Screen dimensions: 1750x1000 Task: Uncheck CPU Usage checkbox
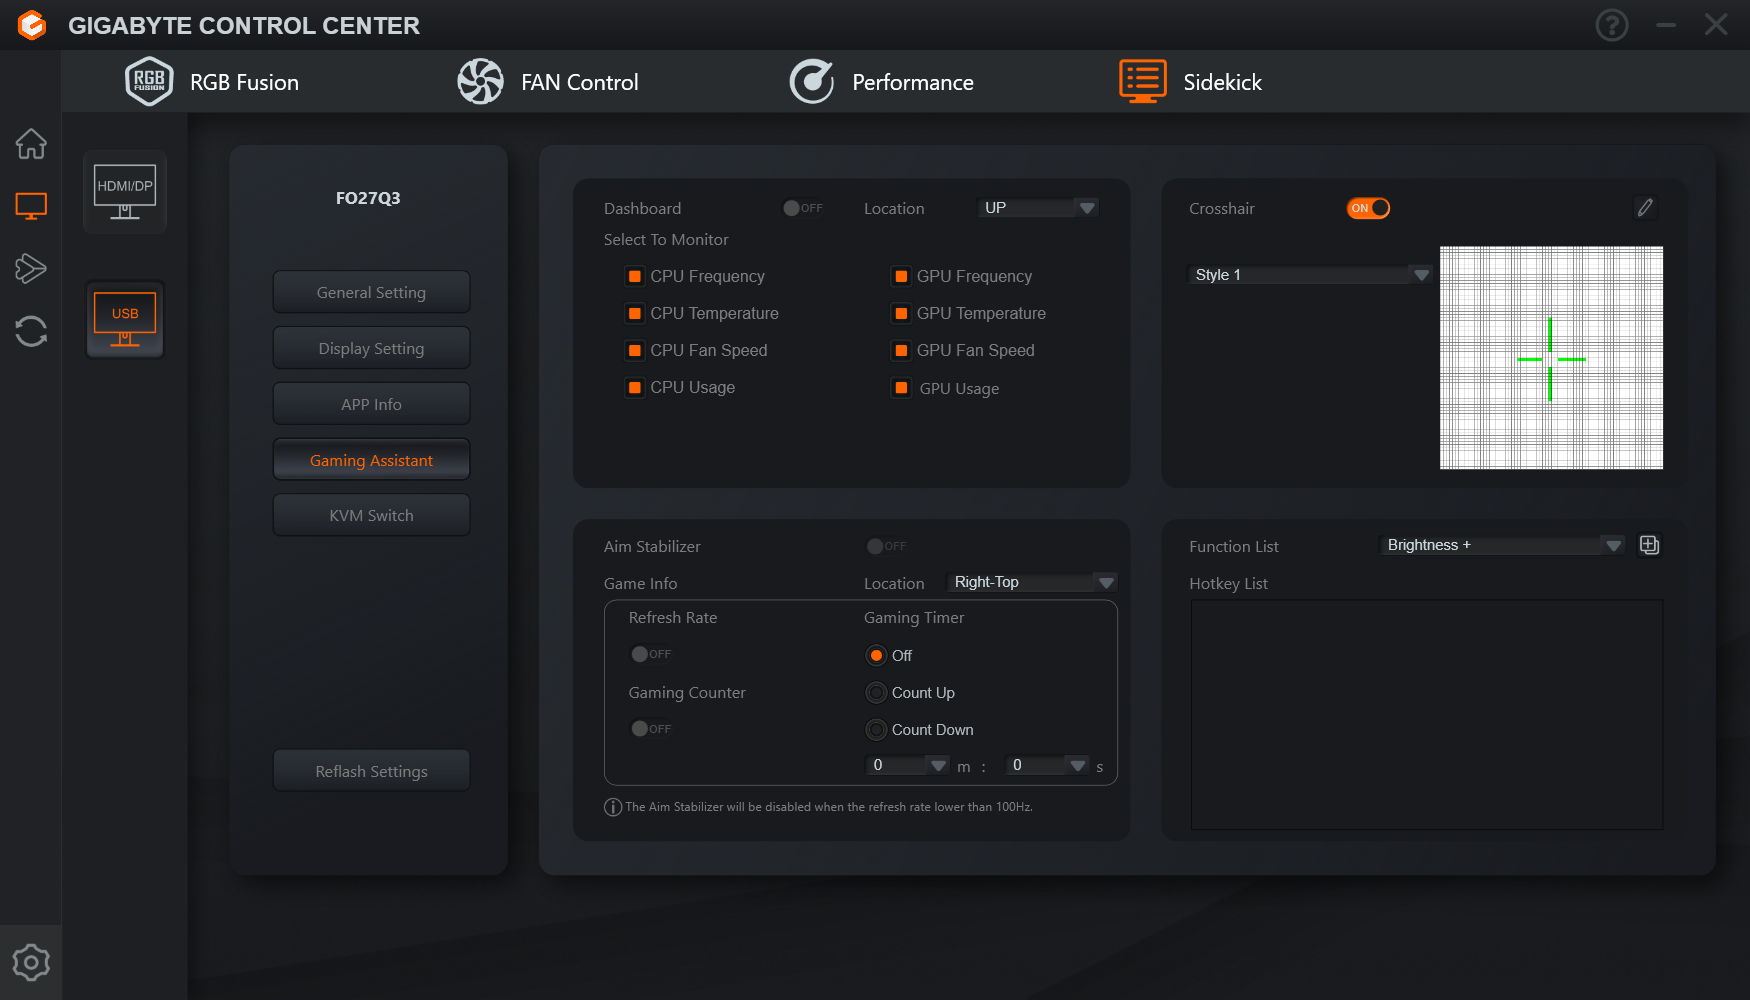point(634,387)
